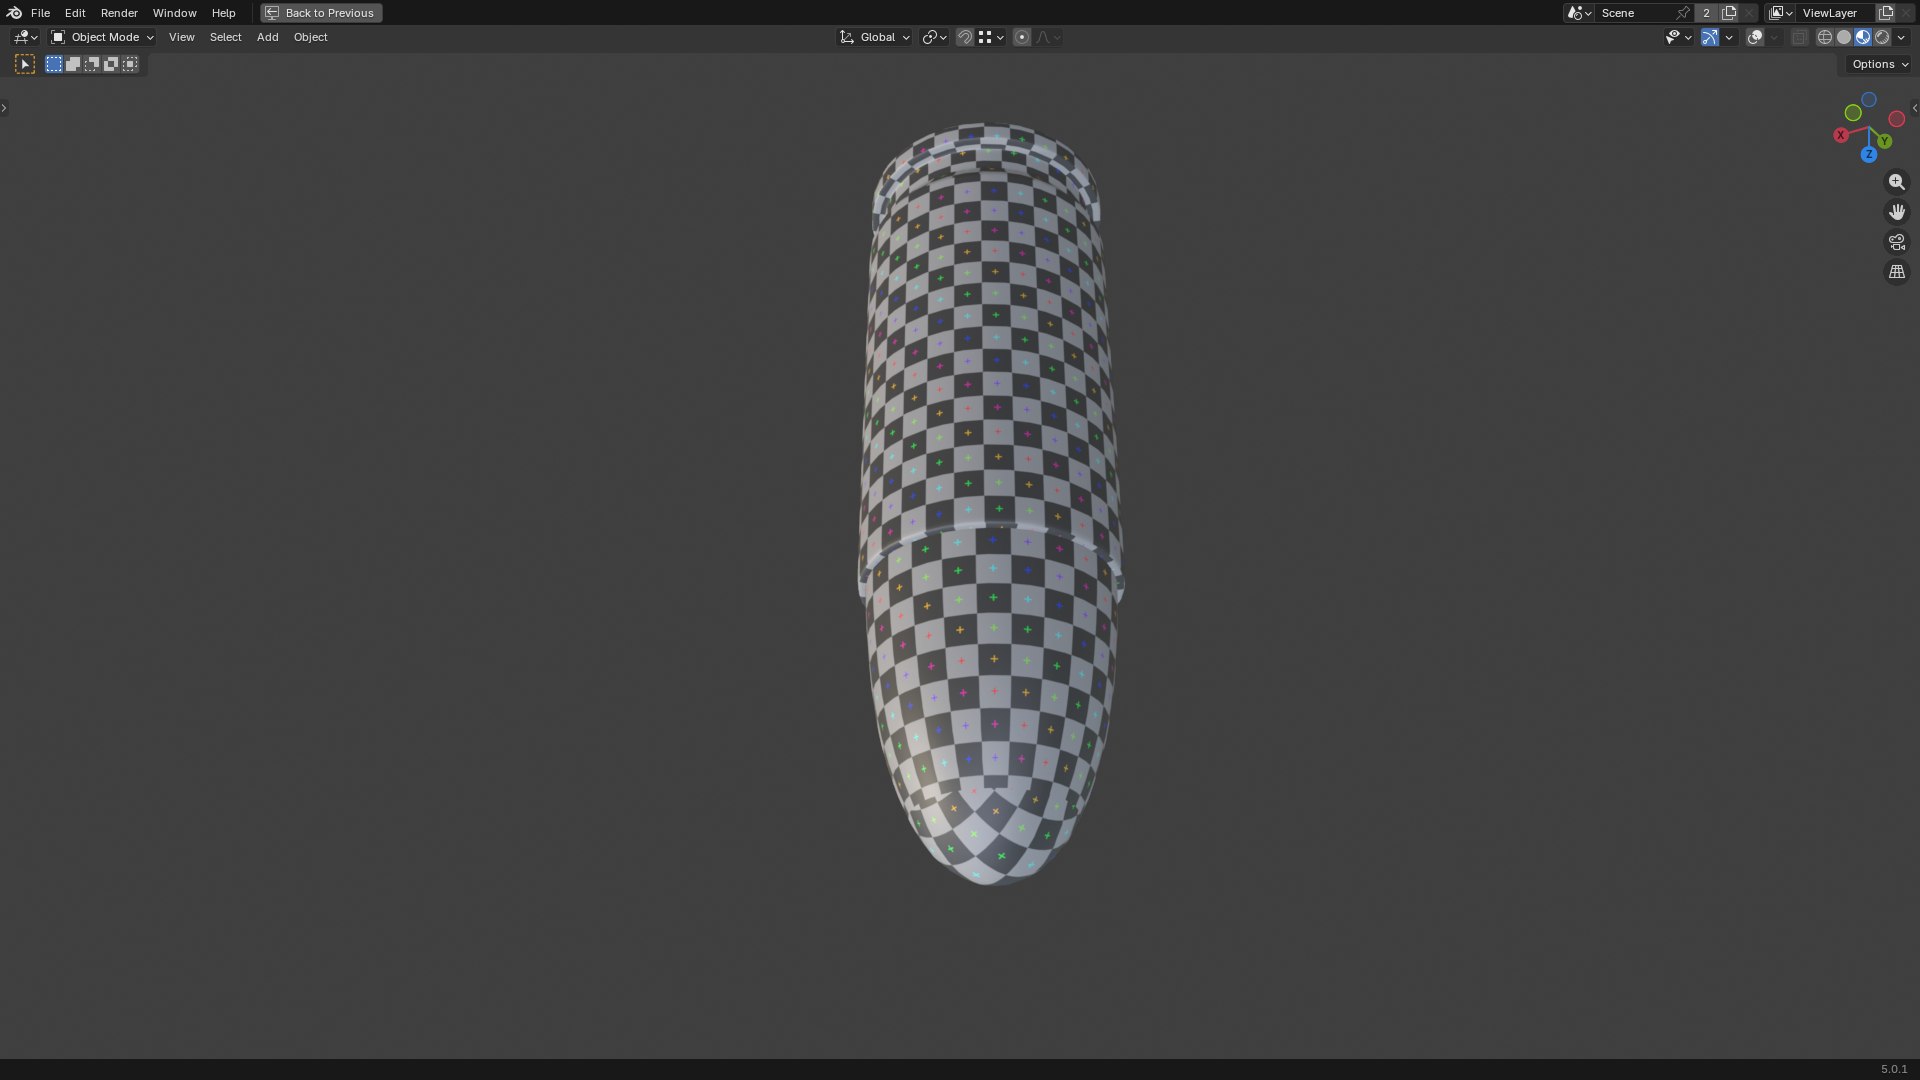Open the viewport Object menu
The height and width of the screenshot is (1080, 1920).
pyautogui.click(x=310, y=37)
